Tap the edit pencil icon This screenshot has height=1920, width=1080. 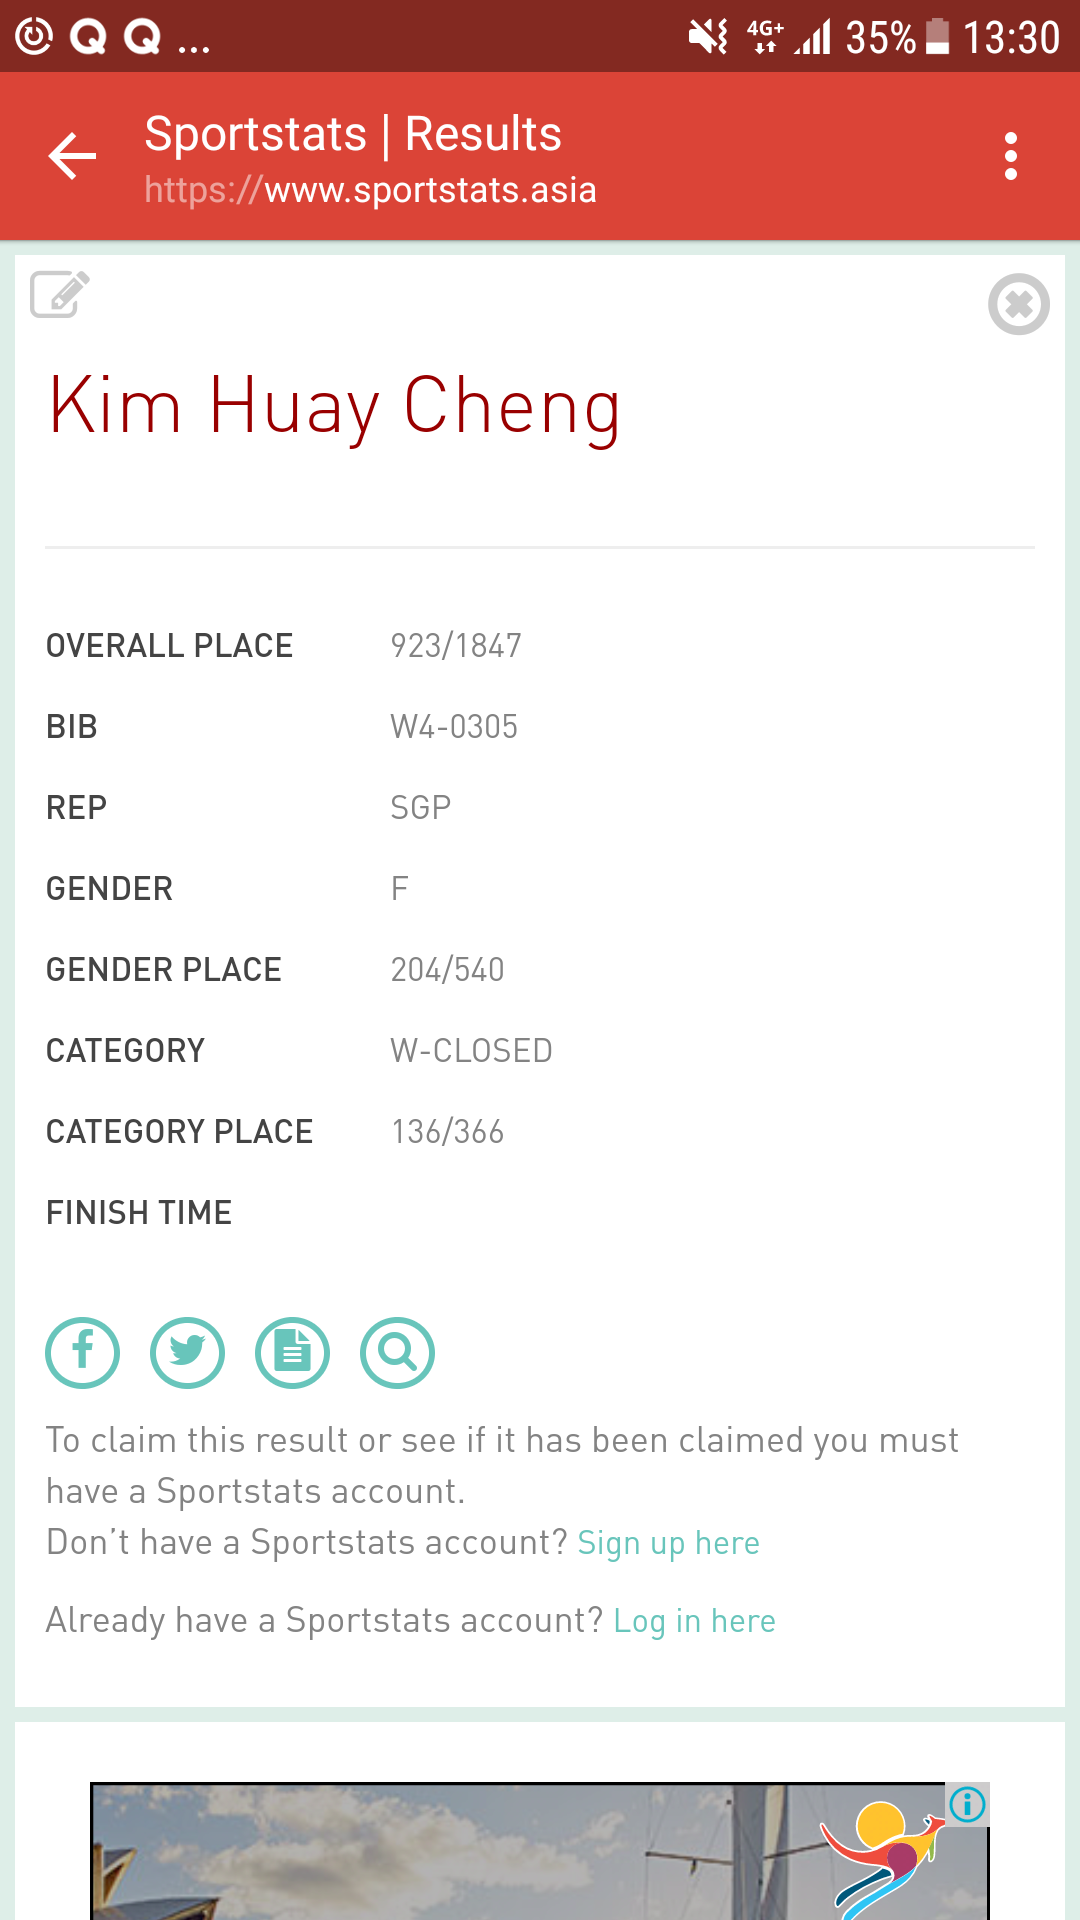coord(60,294)
